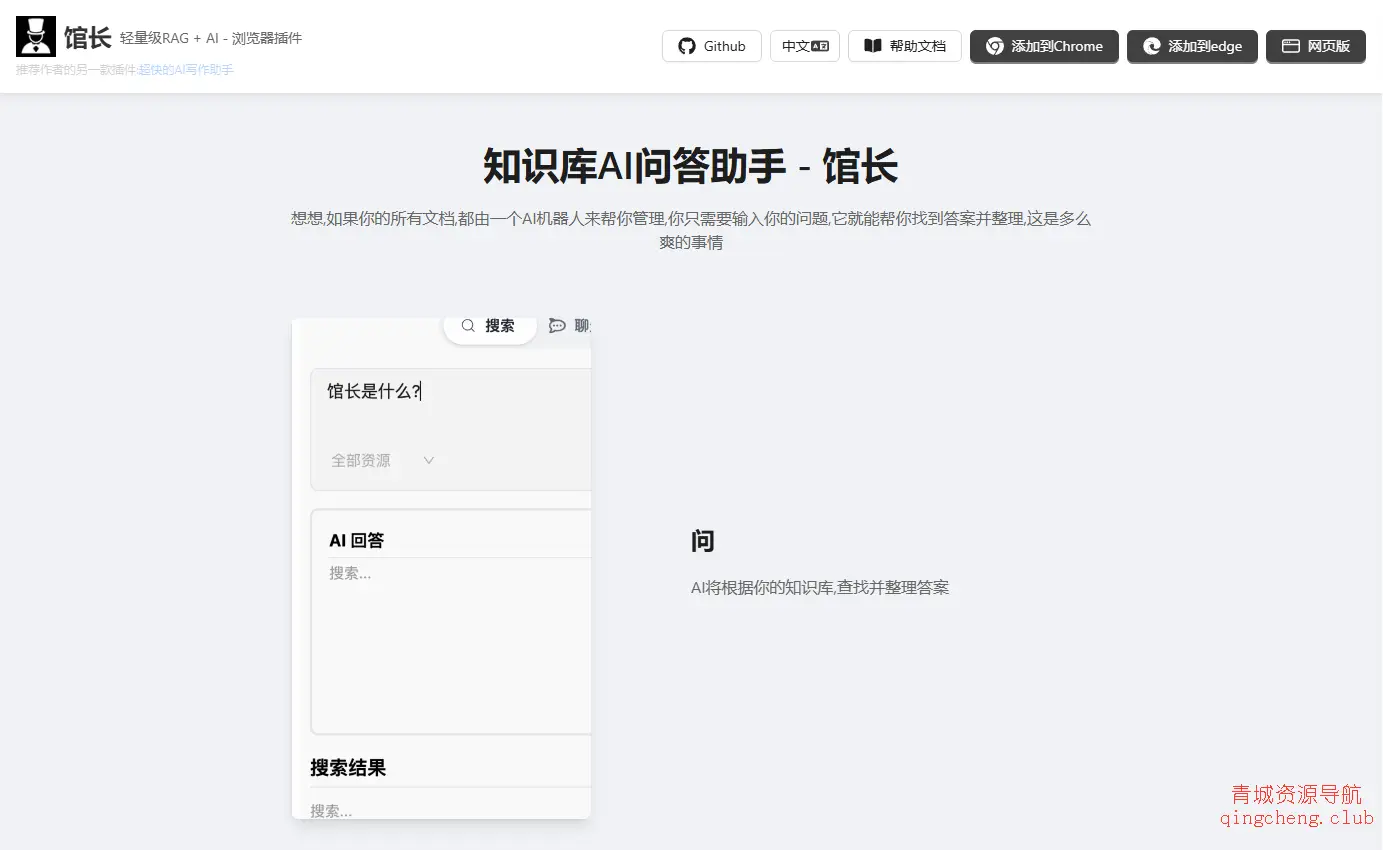Image resolution: width=1383 pixels, height=850 pixels.
Task: Click 添加到Chrome to install the extension
Action: 1043,46
